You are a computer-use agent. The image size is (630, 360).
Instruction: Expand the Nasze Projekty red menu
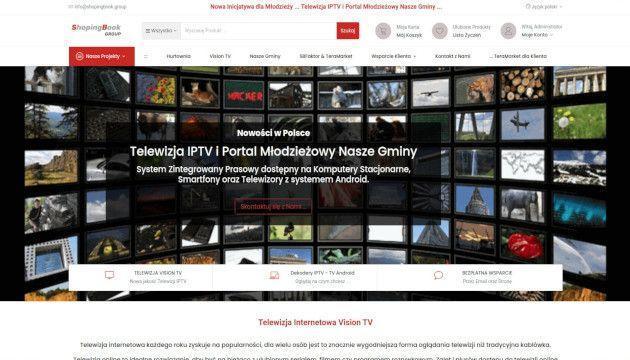(102, 56)
